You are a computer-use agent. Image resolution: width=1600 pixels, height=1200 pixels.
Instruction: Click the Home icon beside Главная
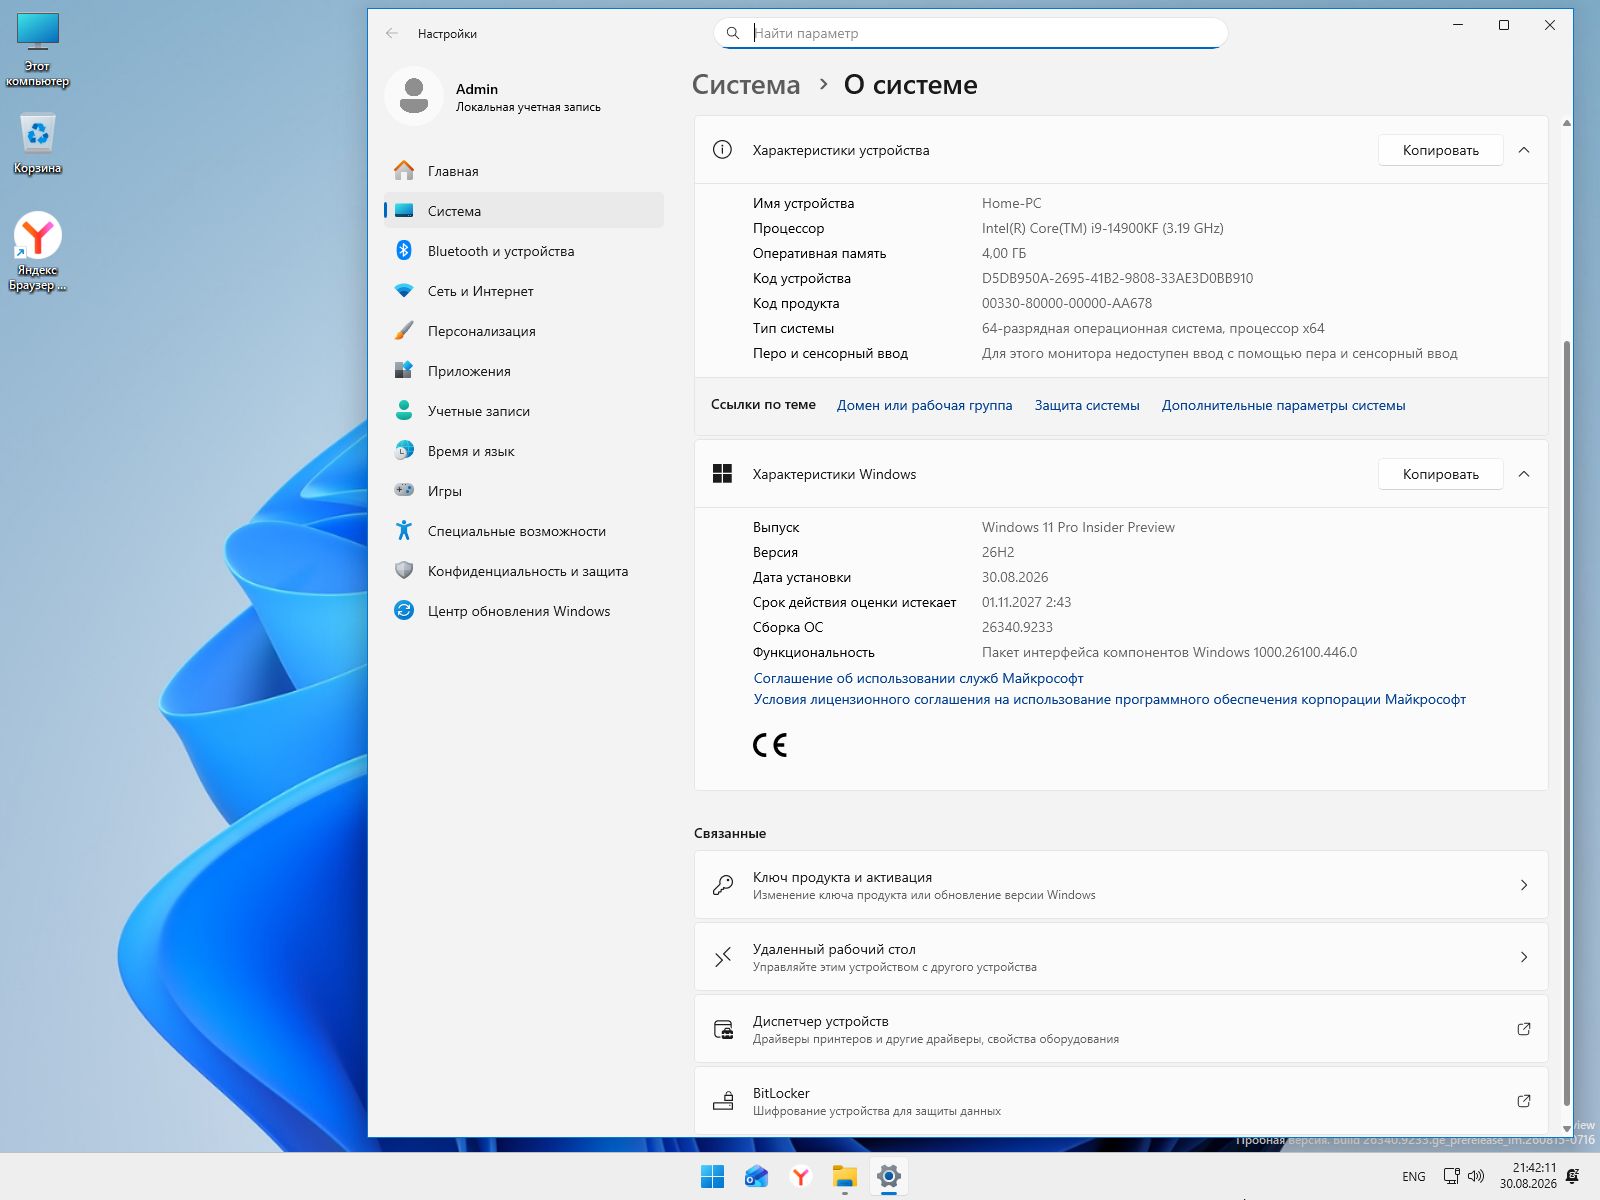click(404, 171)
